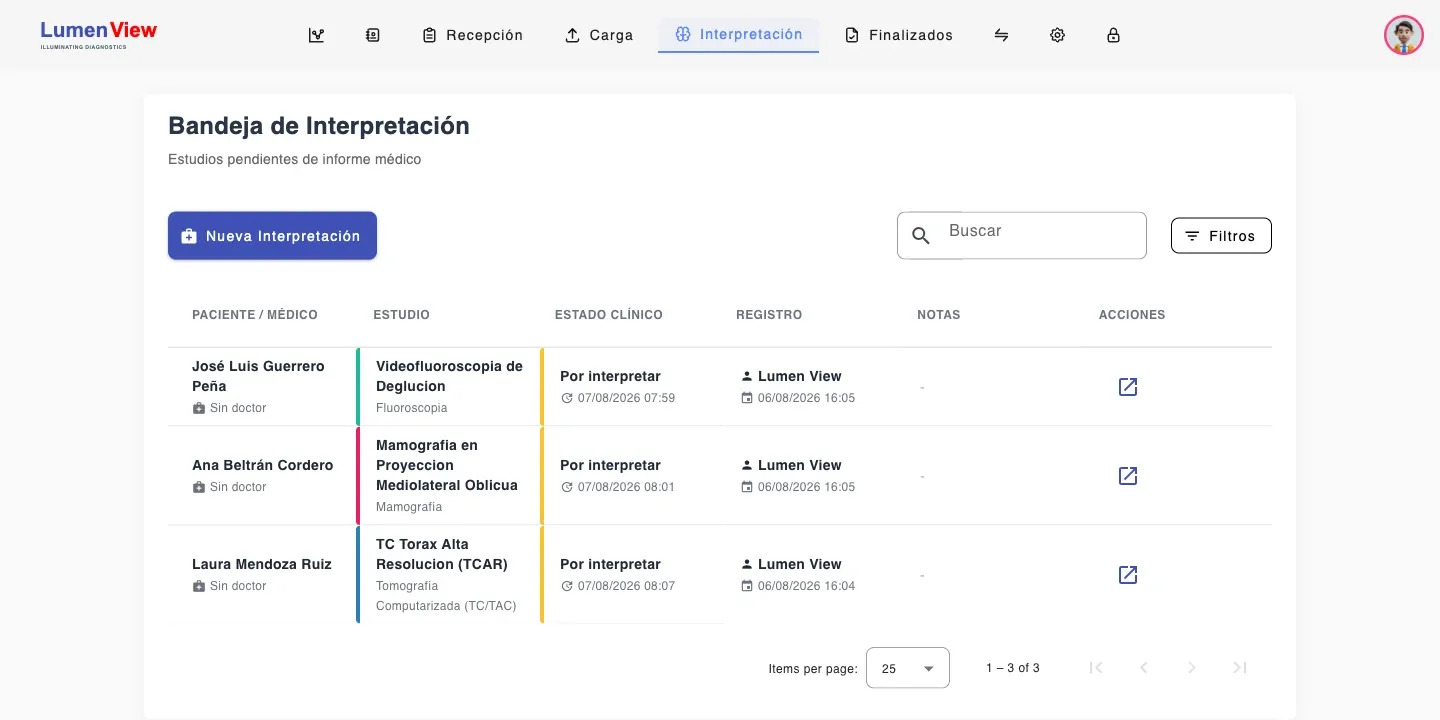Click Tomografía Computarizada (TC/TAC) modality label
The height and width of the screenshot is (720, 1440).
pos(446,596)
